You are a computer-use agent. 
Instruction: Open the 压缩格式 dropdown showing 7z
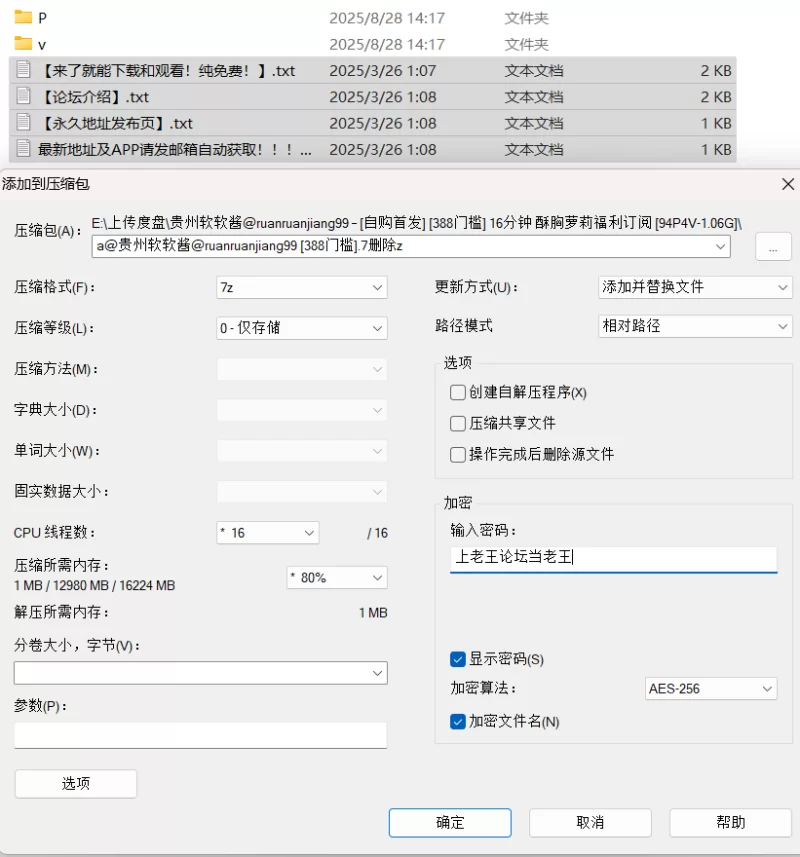click(x=302, y=287)
